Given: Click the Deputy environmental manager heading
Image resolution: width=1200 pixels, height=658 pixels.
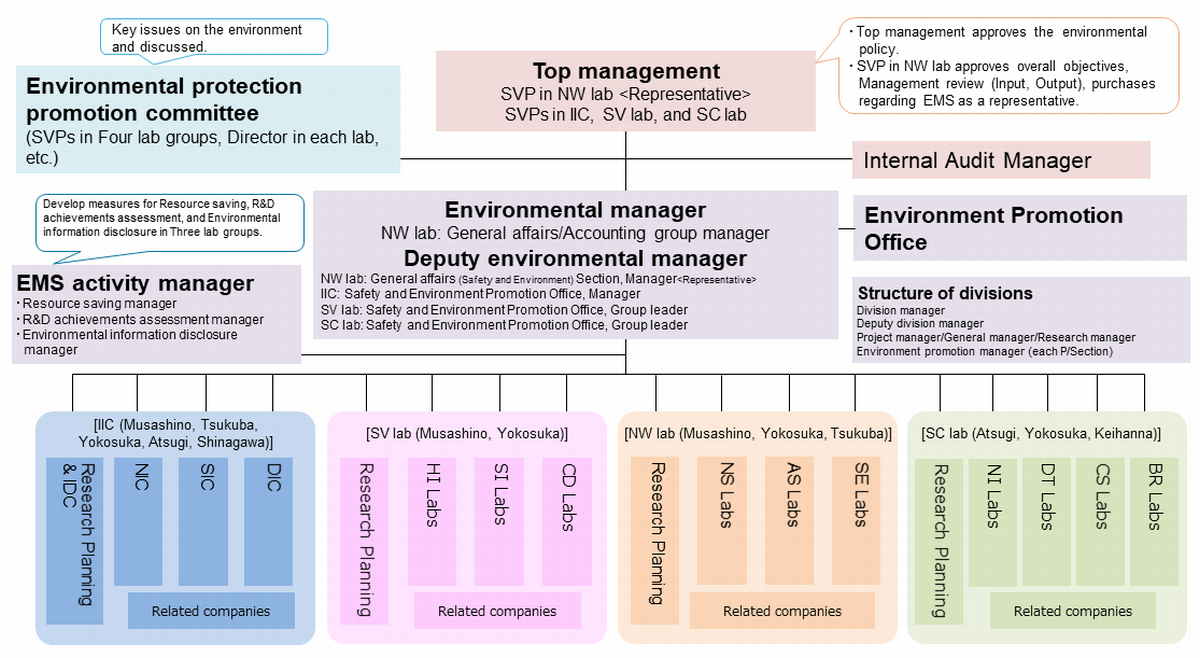Looking at the screenshot, I should pos(575,257).
